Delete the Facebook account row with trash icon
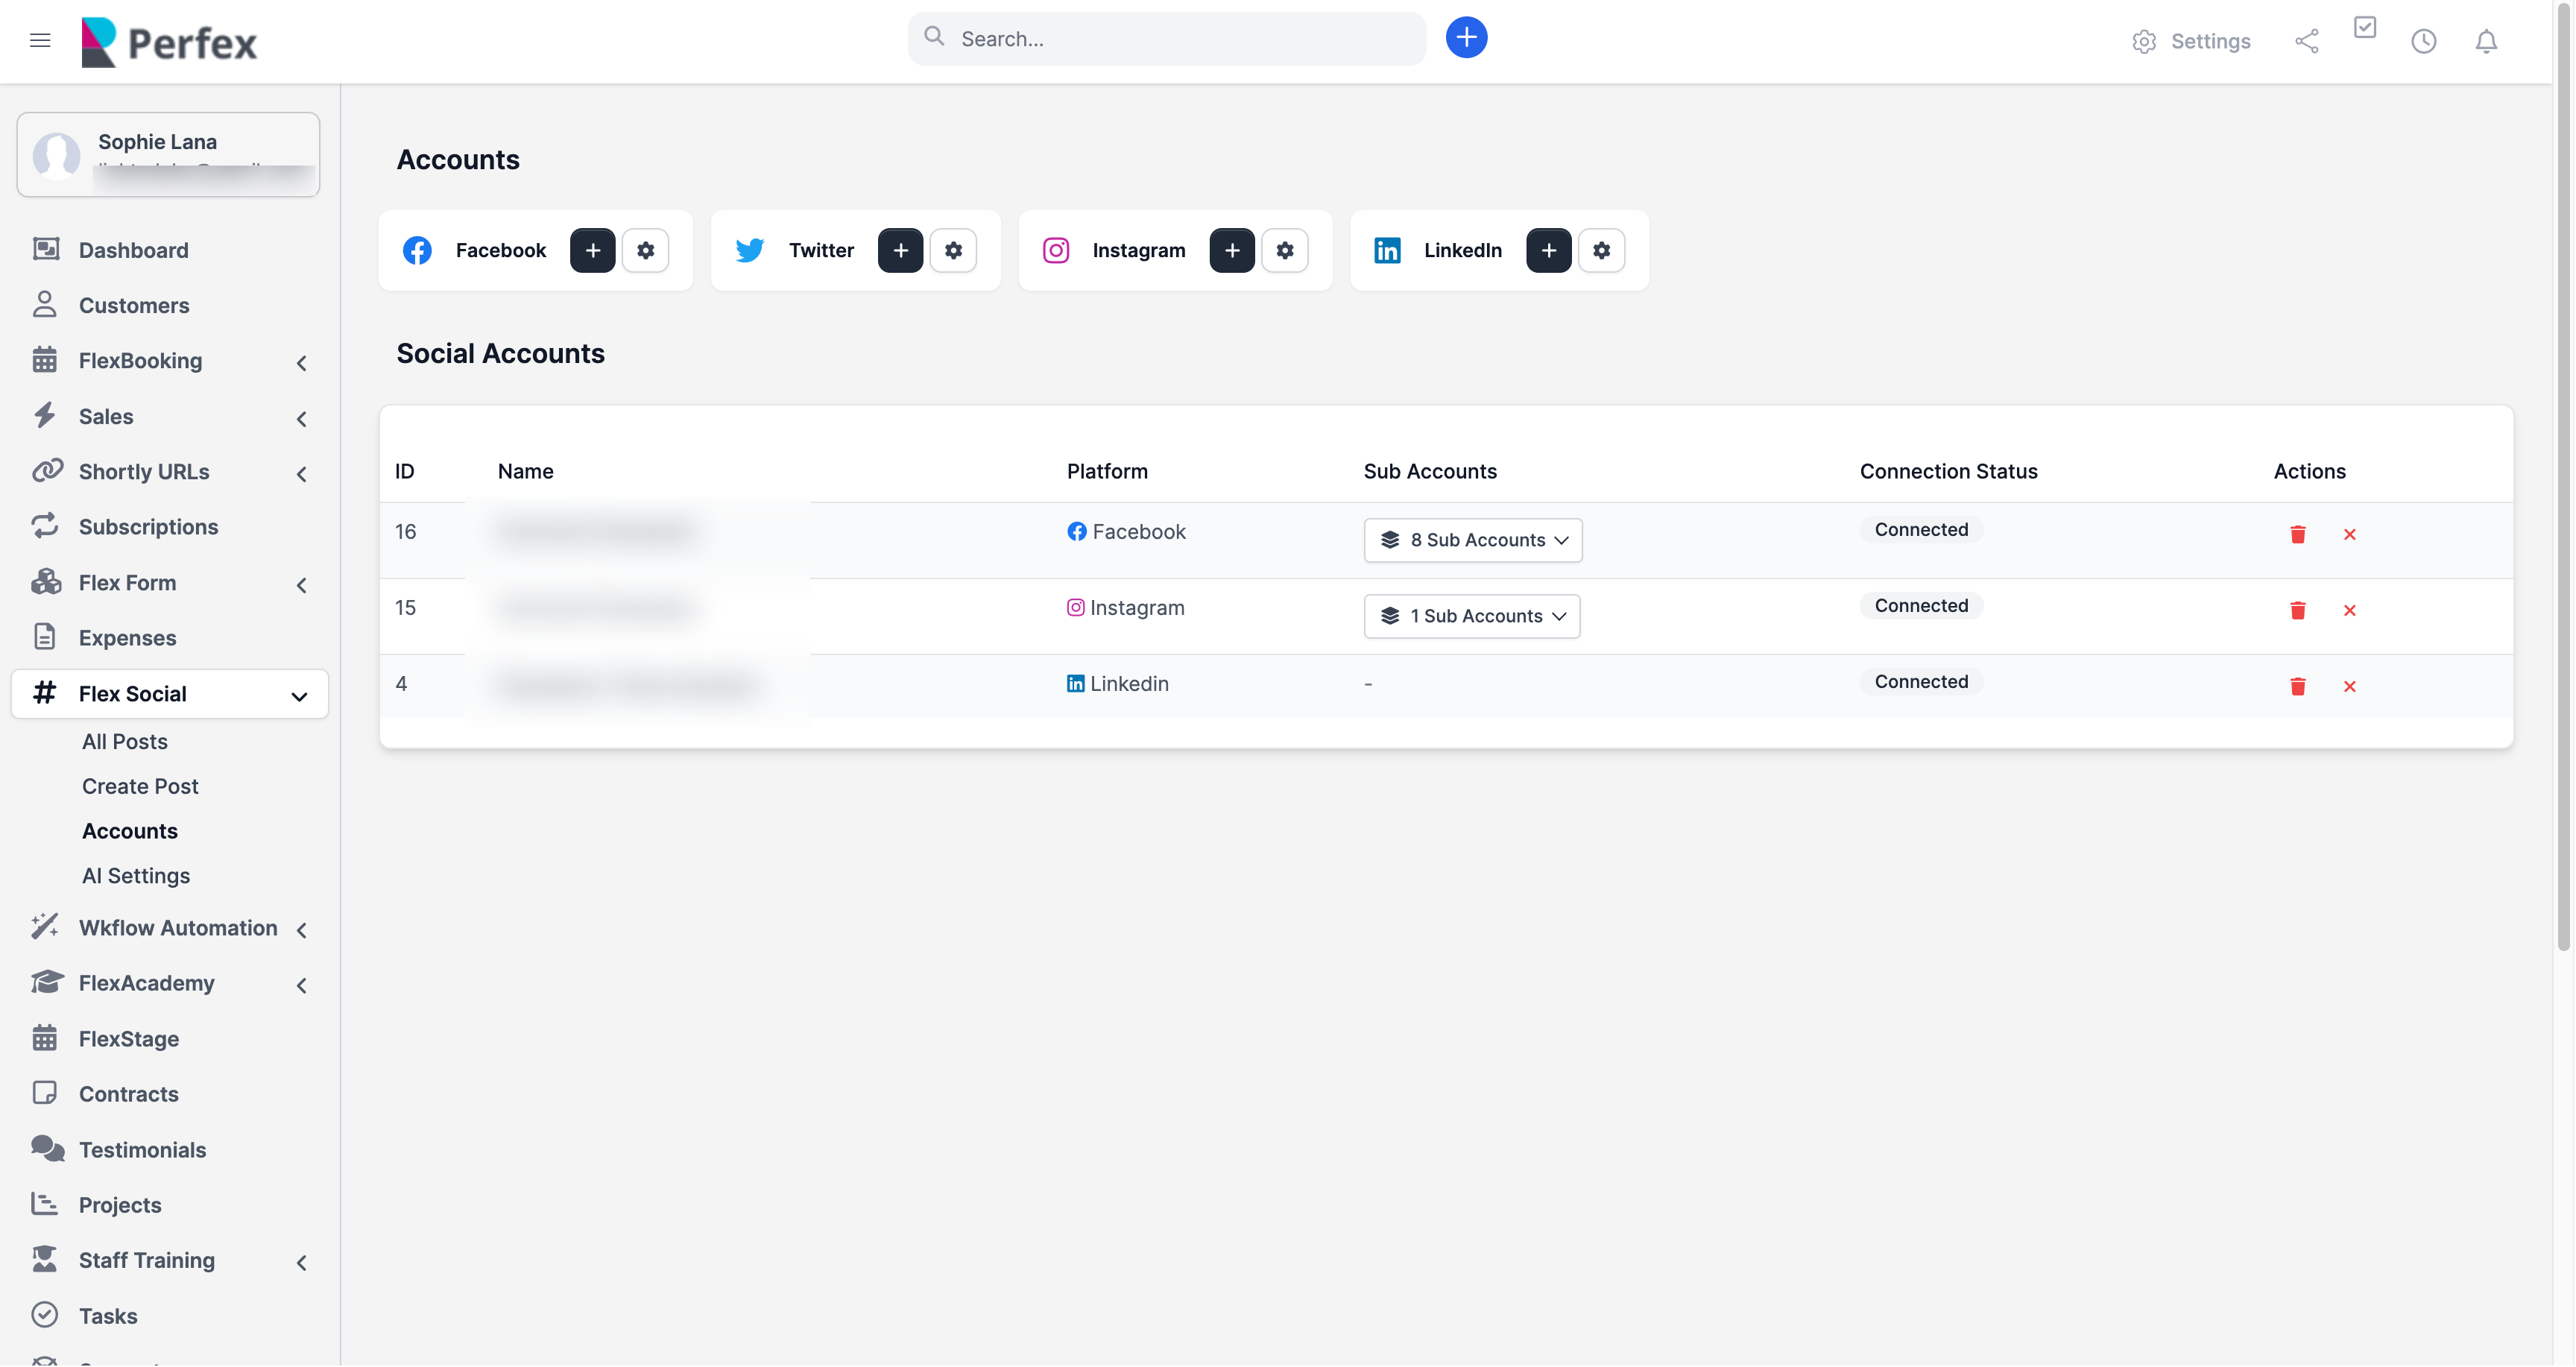This screenshot has height=1367, width=2576. coord(2297,534)
